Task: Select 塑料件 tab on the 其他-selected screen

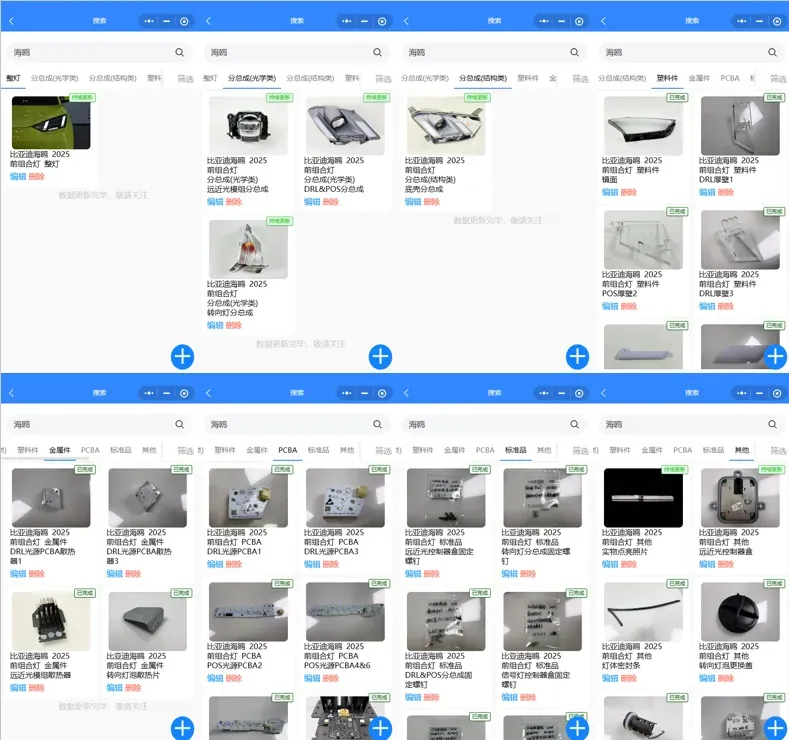Action: [x=619, y=450]
